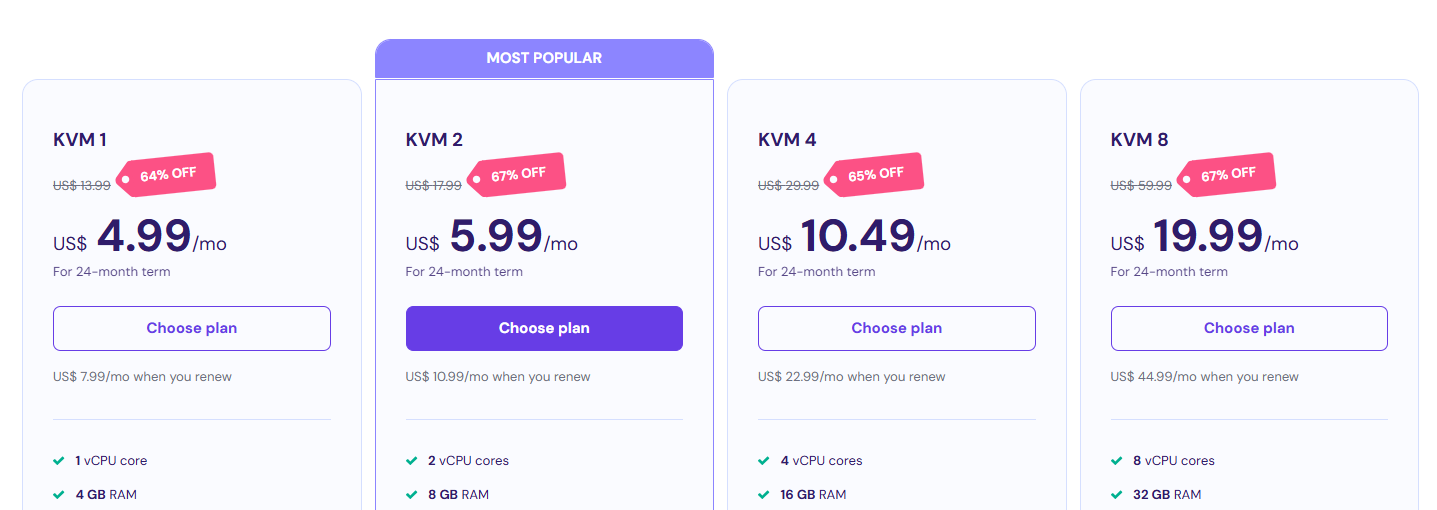Click the checkmark beside 32 GB RAM

1117,494
